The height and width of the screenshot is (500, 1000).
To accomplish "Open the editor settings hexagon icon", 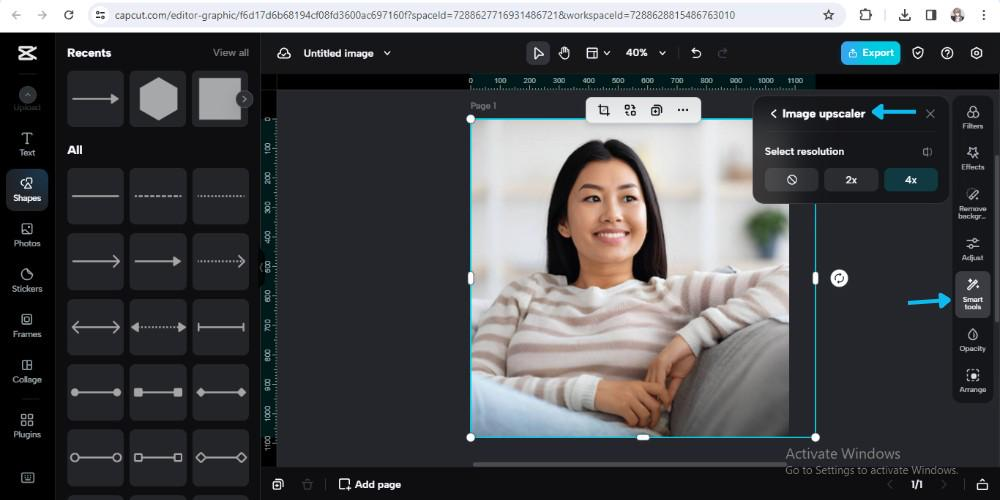I will [x=976, y=53].
